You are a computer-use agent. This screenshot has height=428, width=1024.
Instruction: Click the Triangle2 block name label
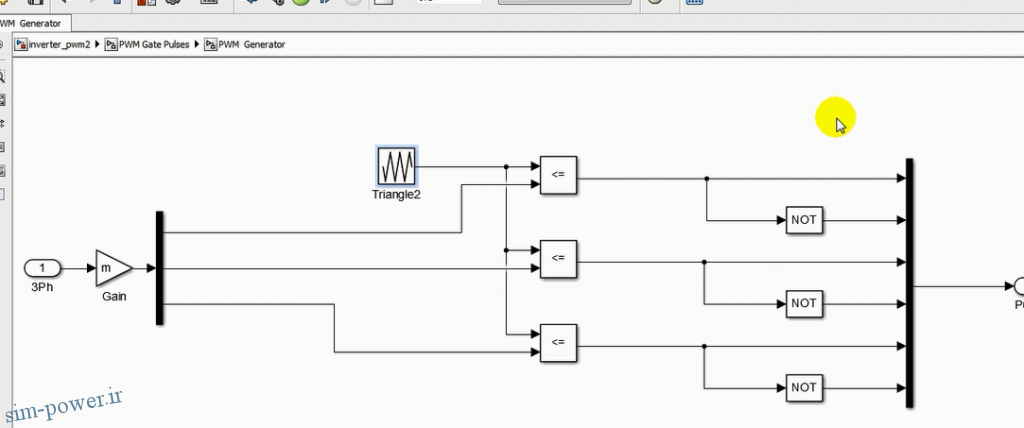tap(396, 194)
